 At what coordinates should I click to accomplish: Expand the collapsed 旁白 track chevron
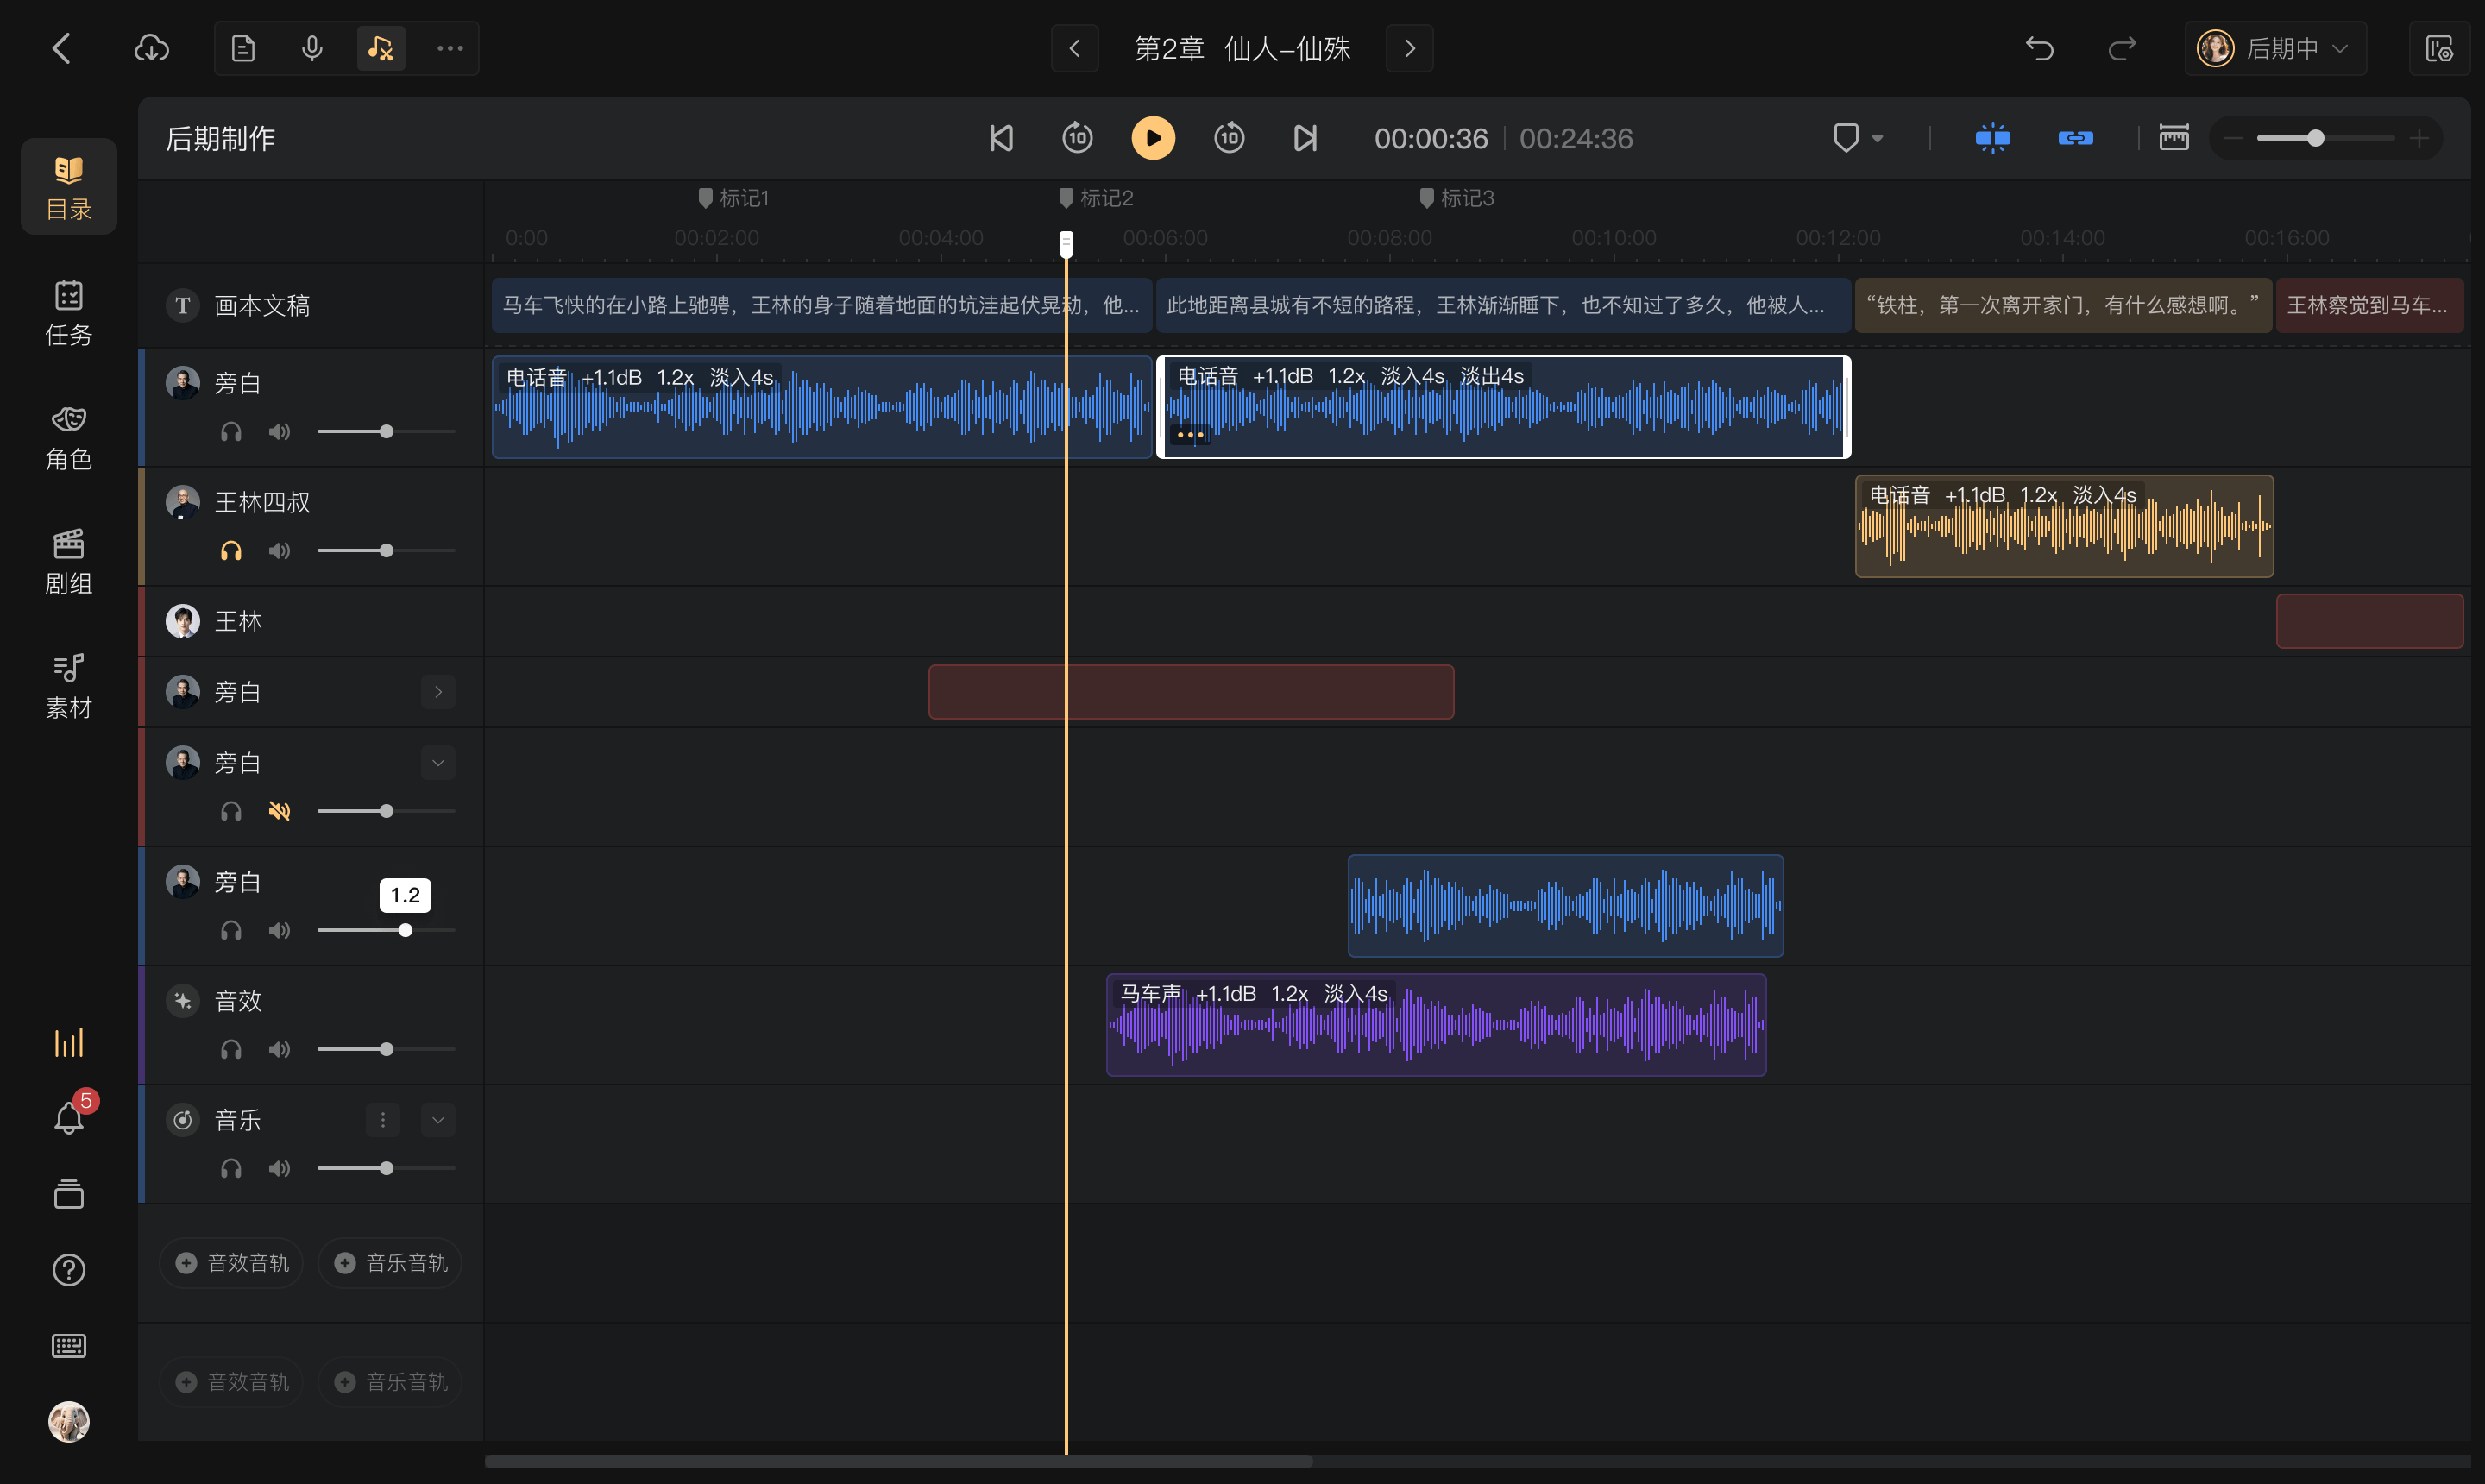438,692
